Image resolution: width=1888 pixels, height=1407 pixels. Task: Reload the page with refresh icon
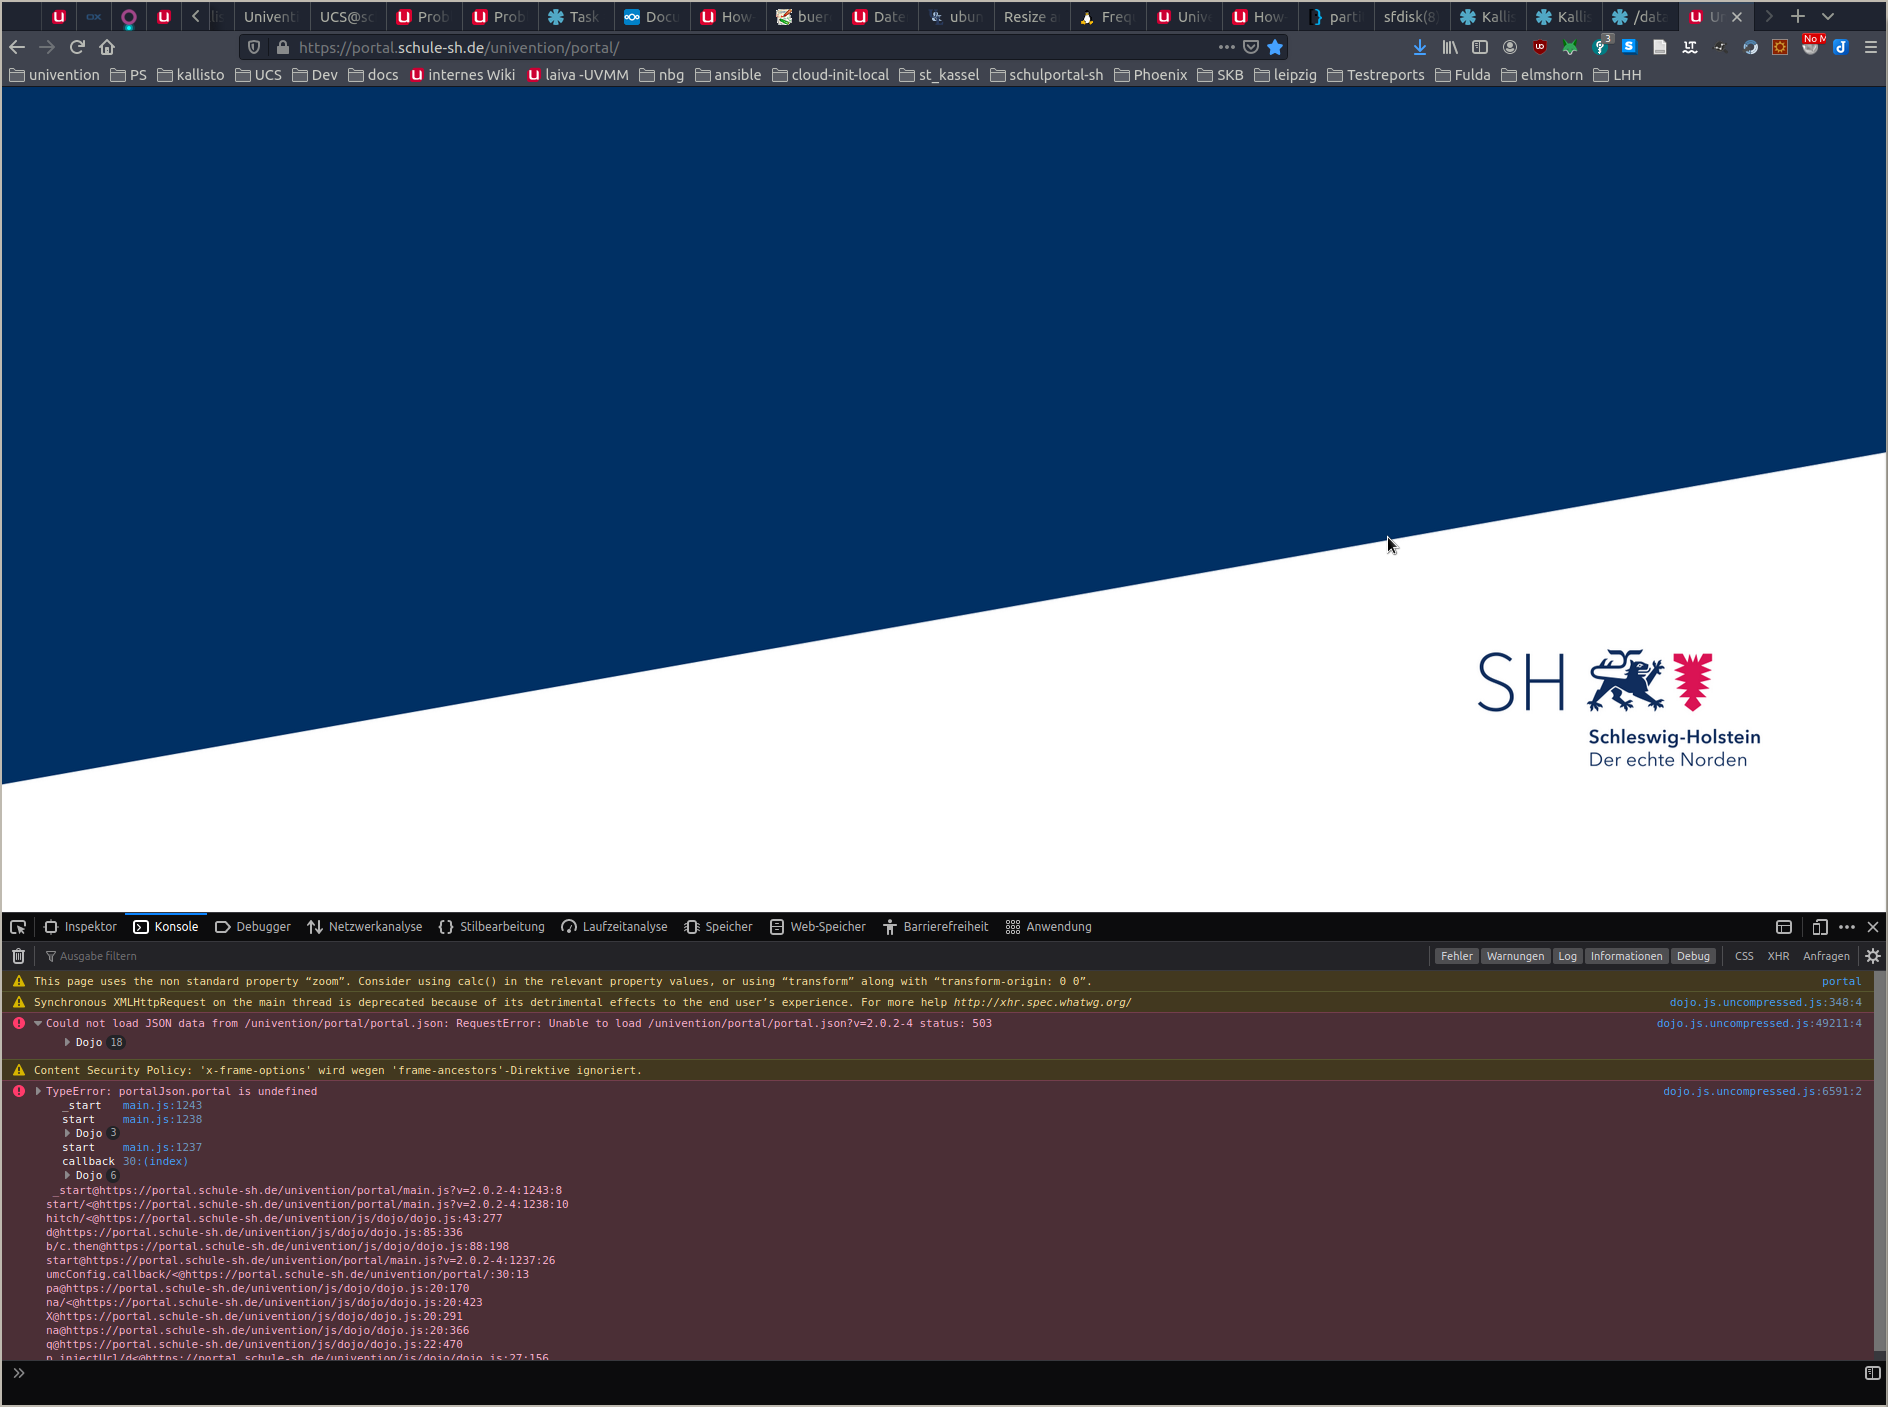tap(77, 47)
